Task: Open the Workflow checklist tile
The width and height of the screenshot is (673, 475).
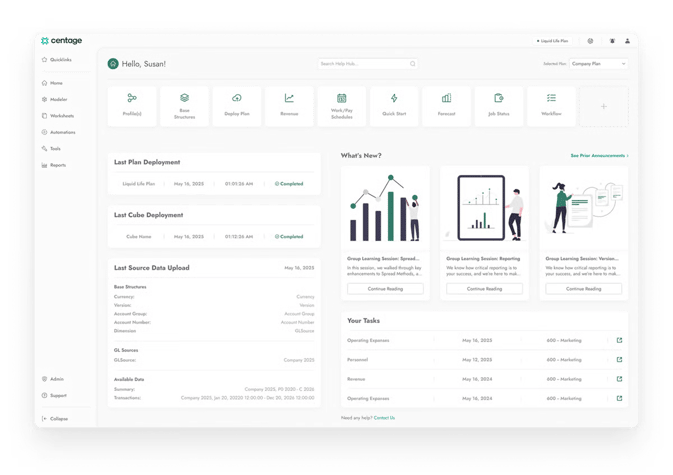Action: pyautogui.click(x=551, y=104)
